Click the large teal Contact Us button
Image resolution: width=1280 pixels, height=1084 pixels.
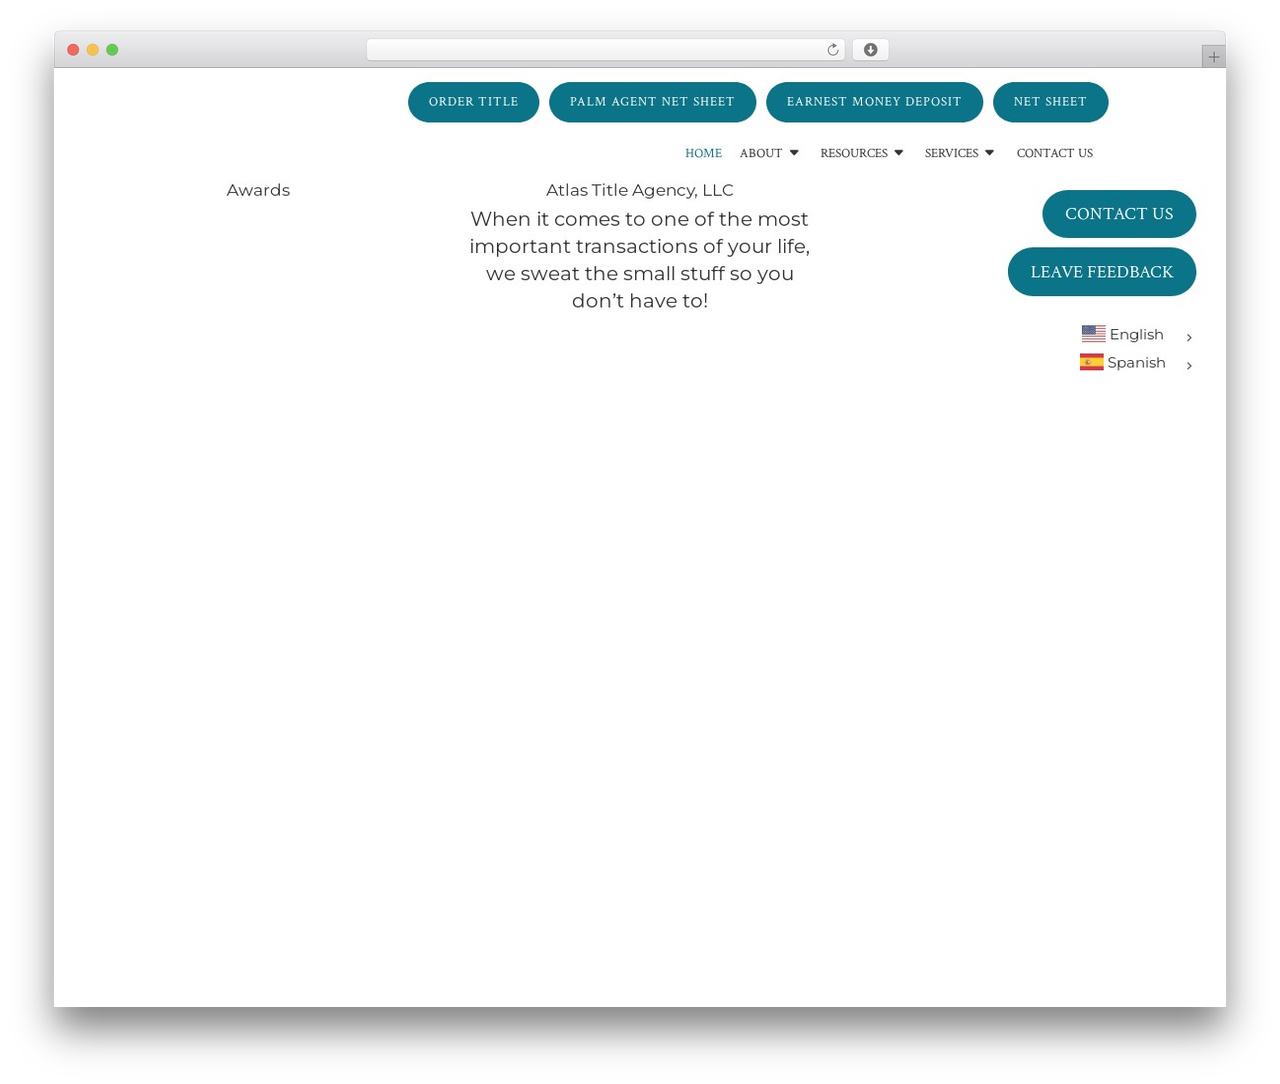tap(1119, 214)
